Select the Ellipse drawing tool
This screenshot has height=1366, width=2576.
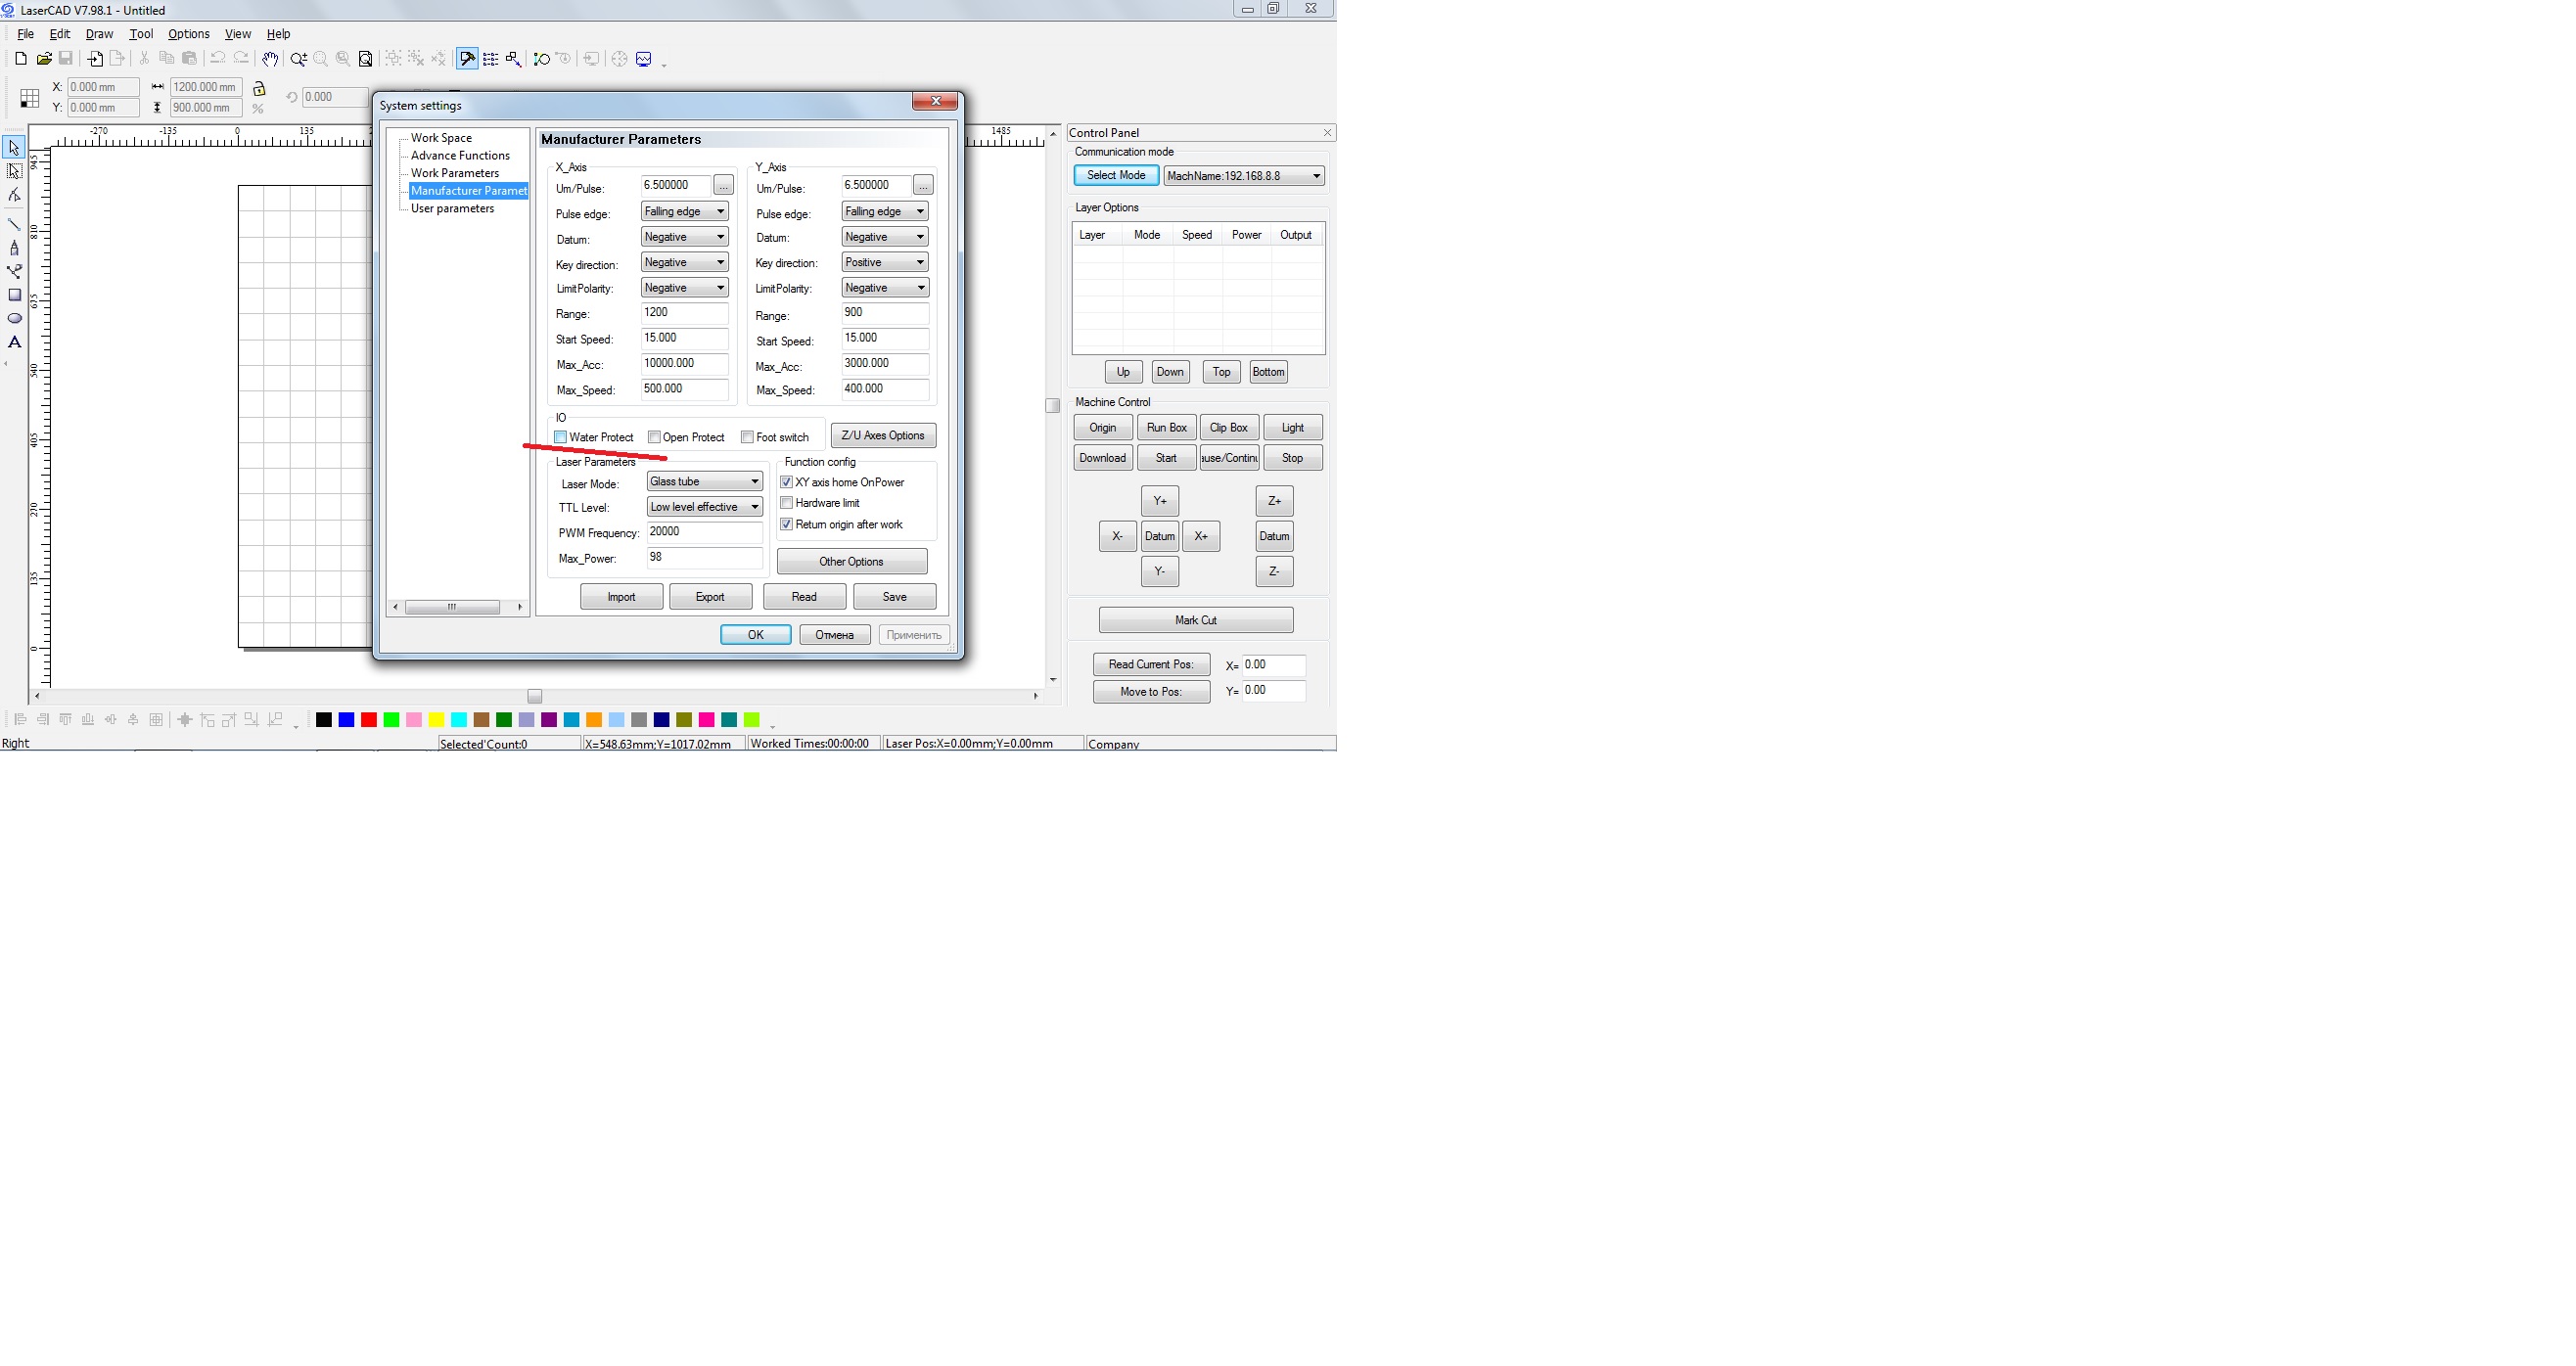coord(14,319)
